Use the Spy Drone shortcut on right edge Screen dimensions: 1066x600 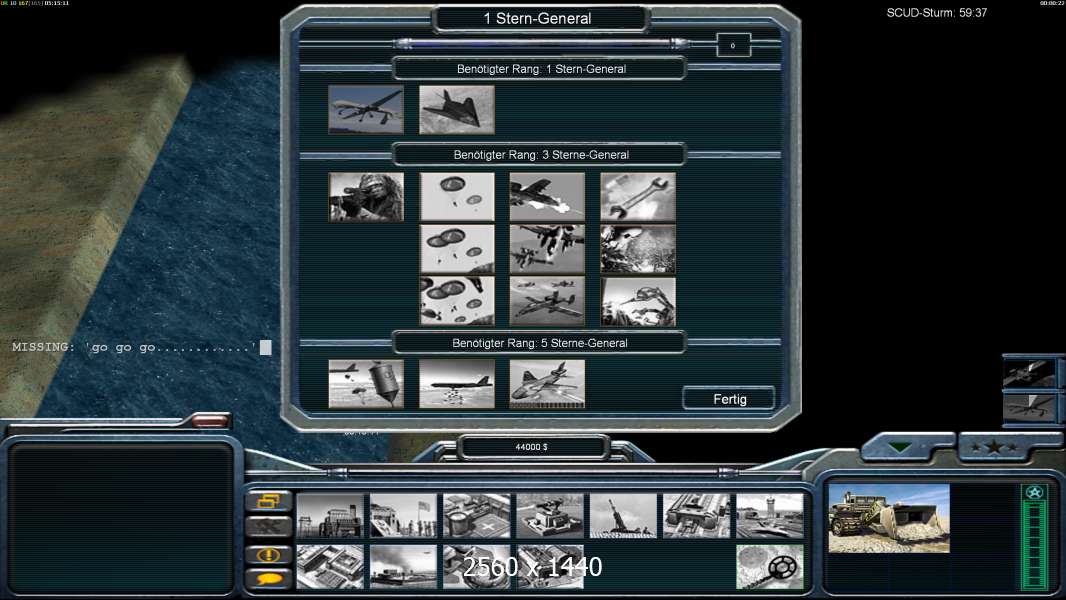[x=1029, y=408]
